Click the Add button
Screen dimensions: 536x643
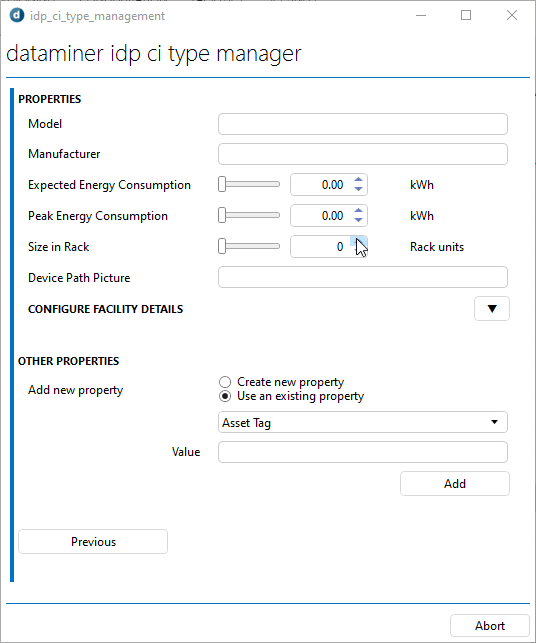(x=455, y=483)
